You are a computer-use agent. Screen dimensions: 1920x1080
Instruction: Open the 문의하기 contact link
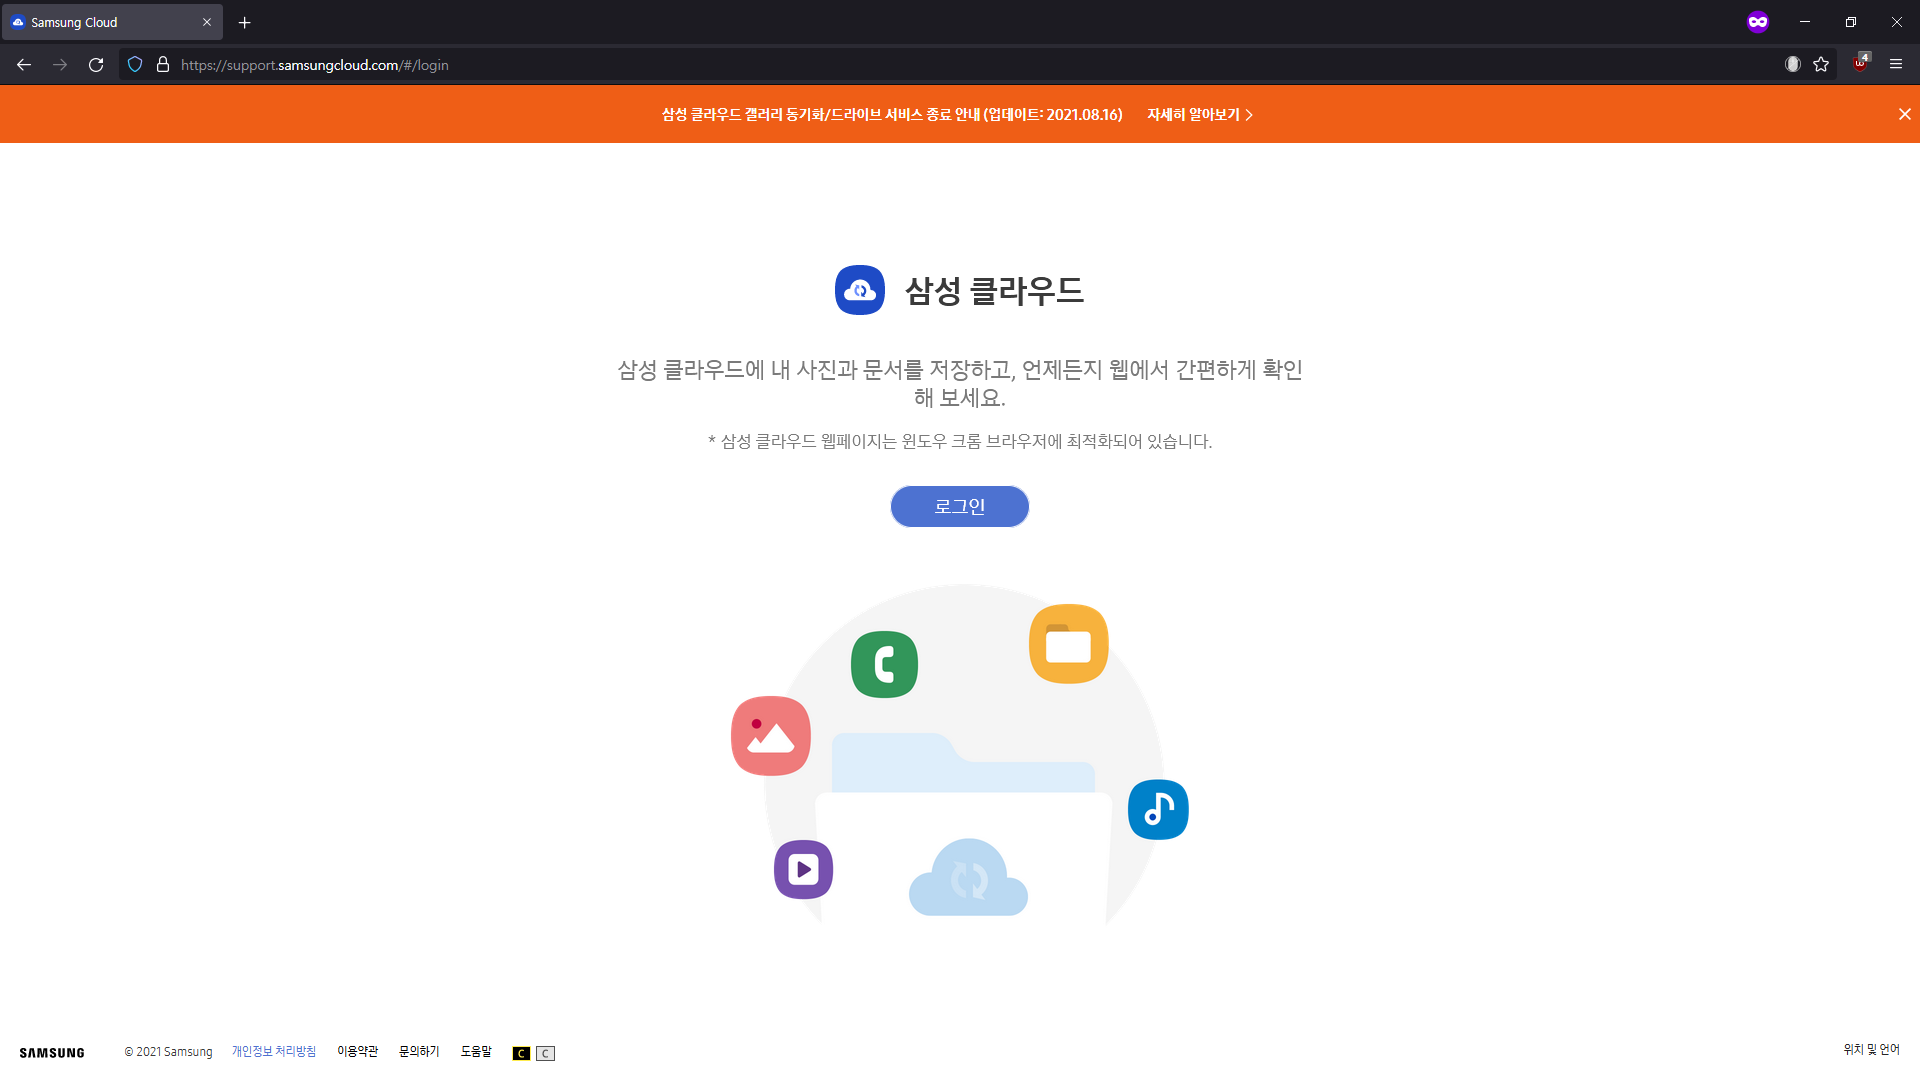pyautogui.click(x=419, y=1051)
